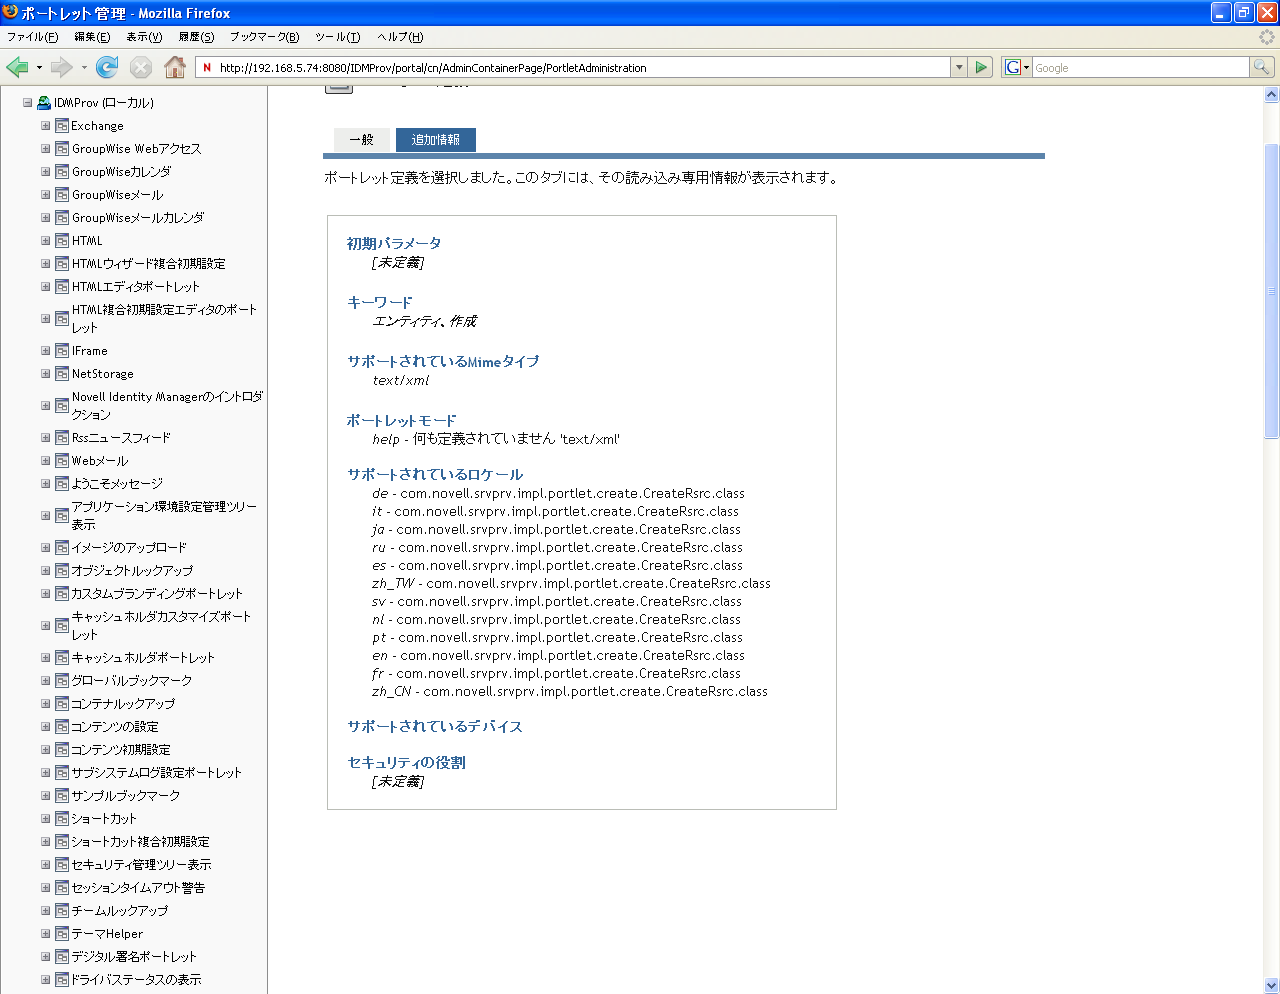The image size is (1280, 994).
Task: Select サブシステムログ設定ポートレット in the tree
Action: (157, 773)
